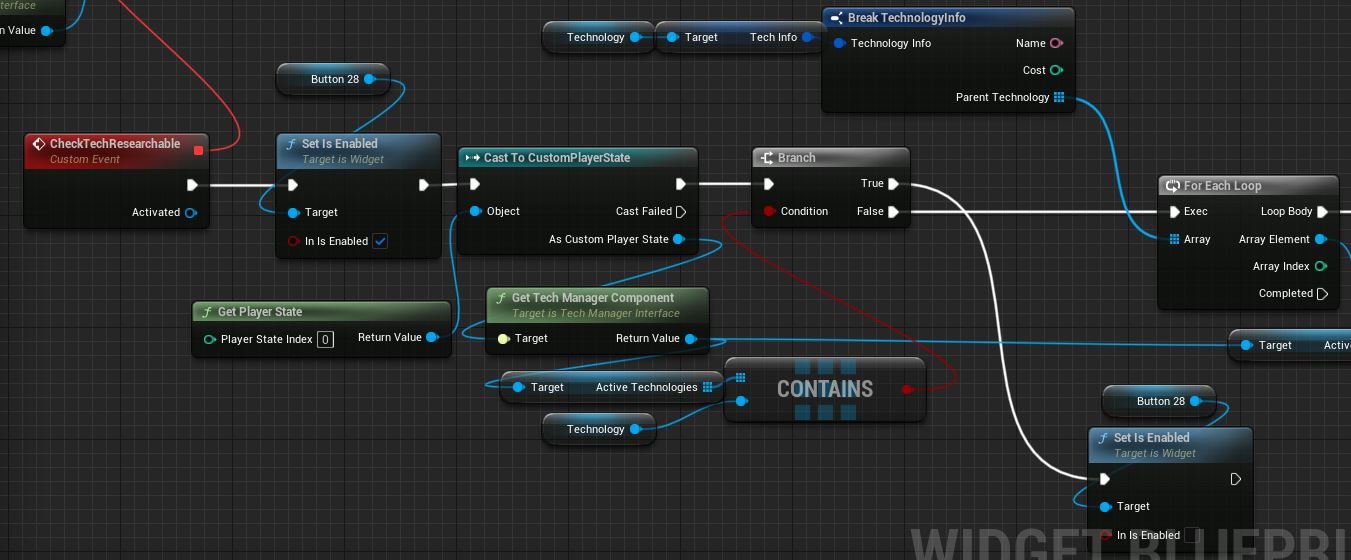The width and height of the screenshot is (1351, 560).
Task: Click the Break TechnologyInfo Cost output pin
Action: click(1056, 70)
